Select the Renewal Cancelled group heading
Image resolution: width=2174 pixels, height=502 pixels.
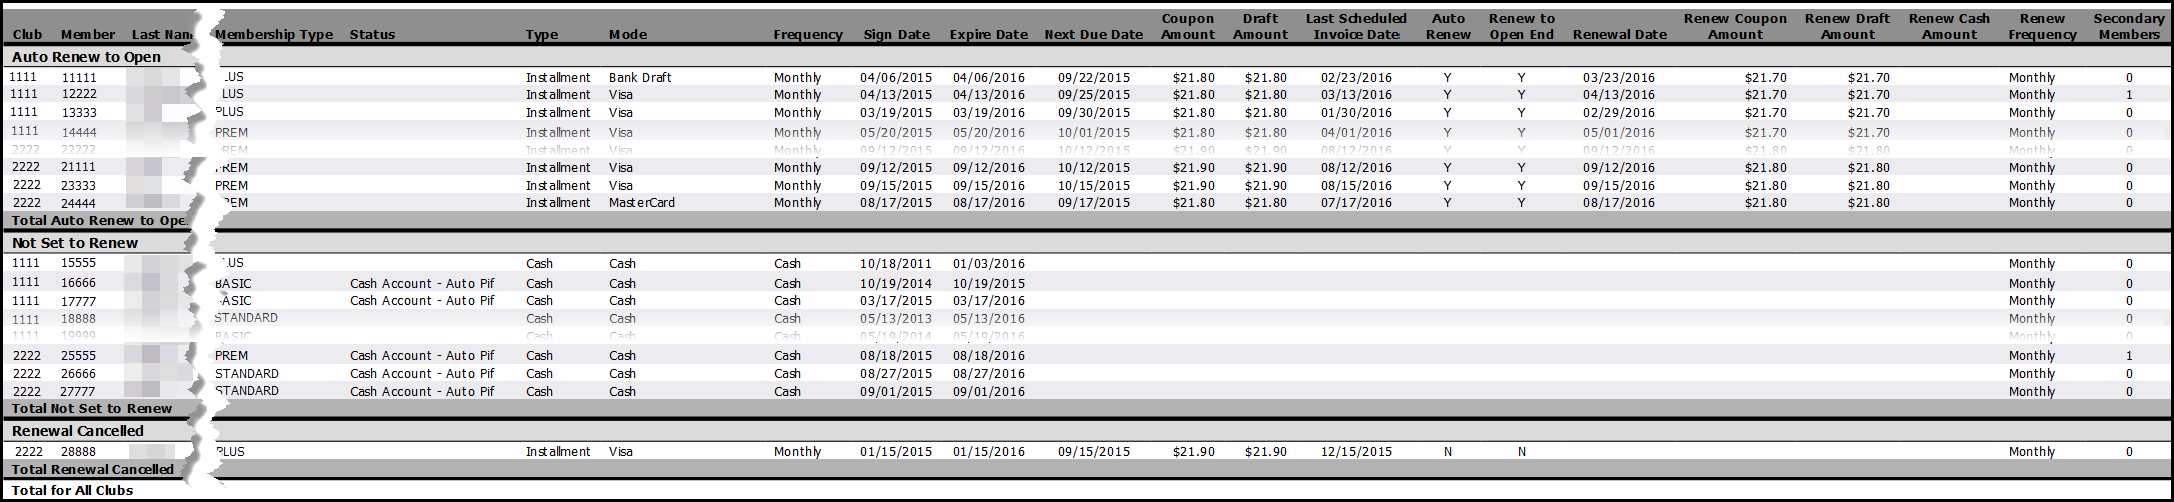point(78,431)
